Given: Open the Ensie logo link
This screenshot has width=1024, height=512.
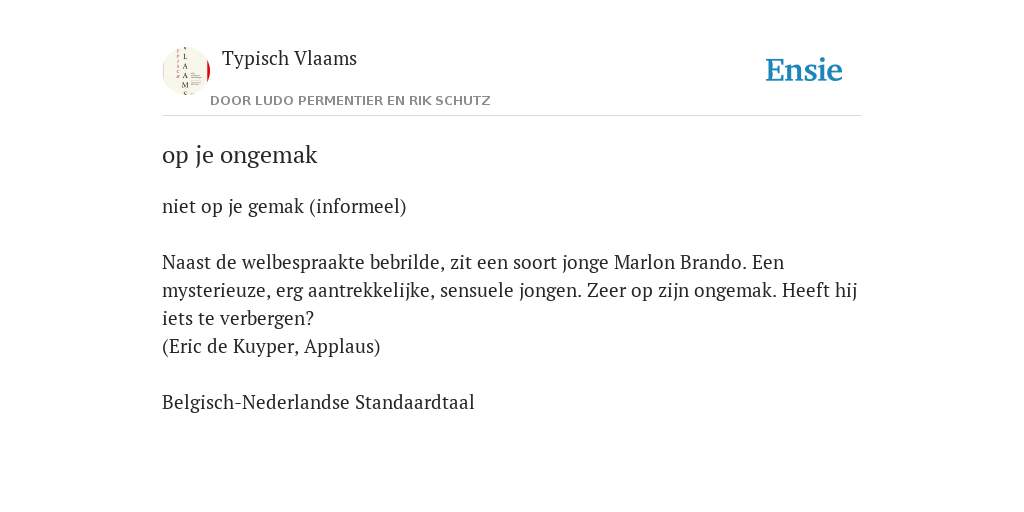Looking at the screenshot, I should pyautogui.click(x=804, y=70).
